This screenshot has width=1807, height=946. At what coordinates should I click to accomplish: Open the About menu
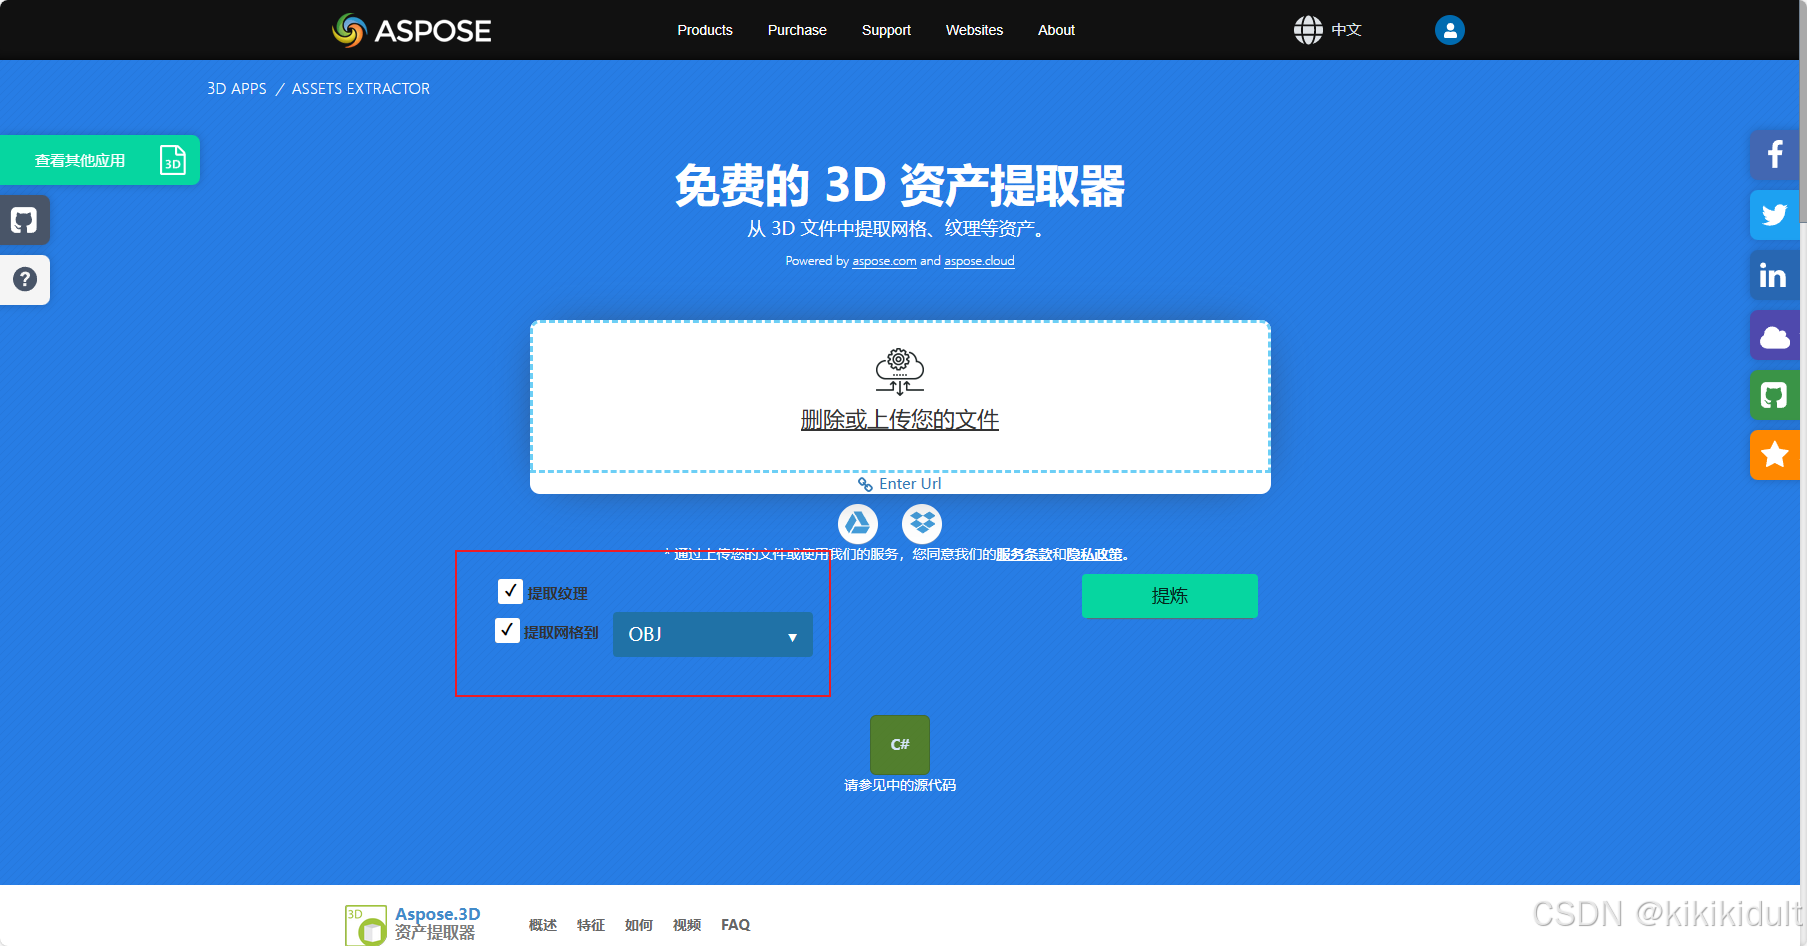point(1056,30)
